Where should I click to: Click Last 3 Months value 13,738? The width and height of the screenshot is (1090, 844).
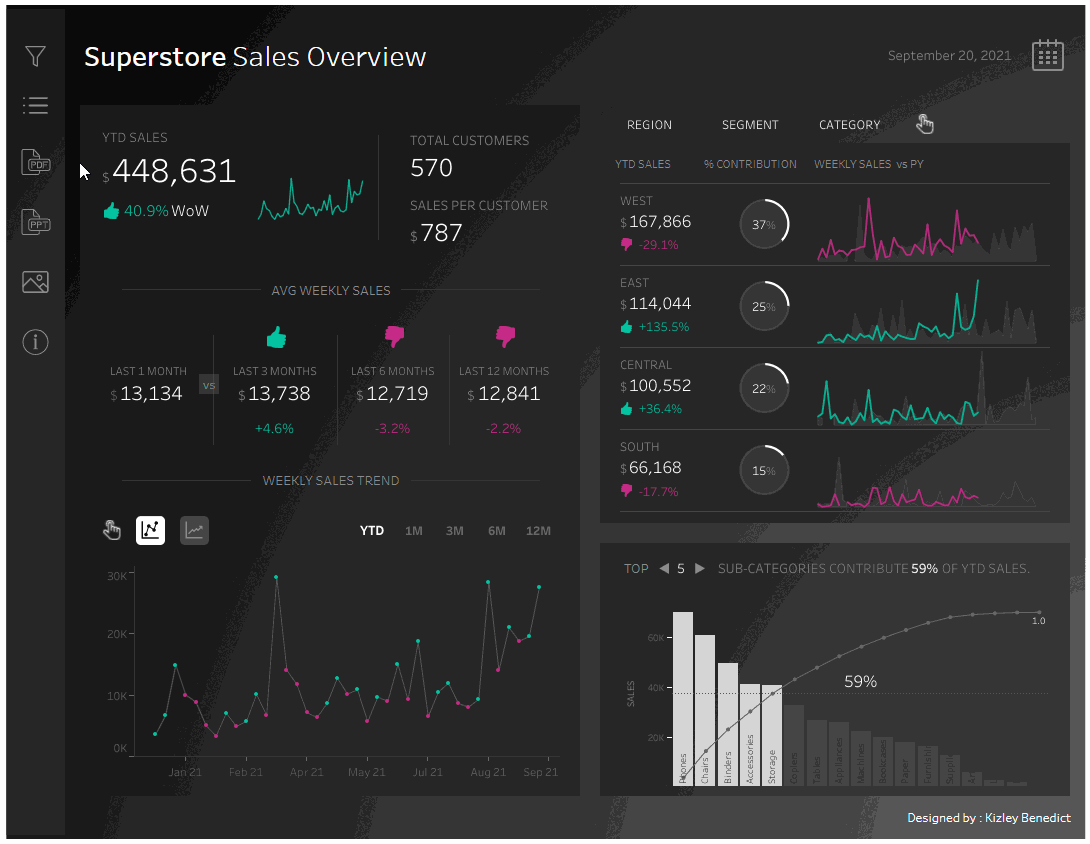[279, 393]
